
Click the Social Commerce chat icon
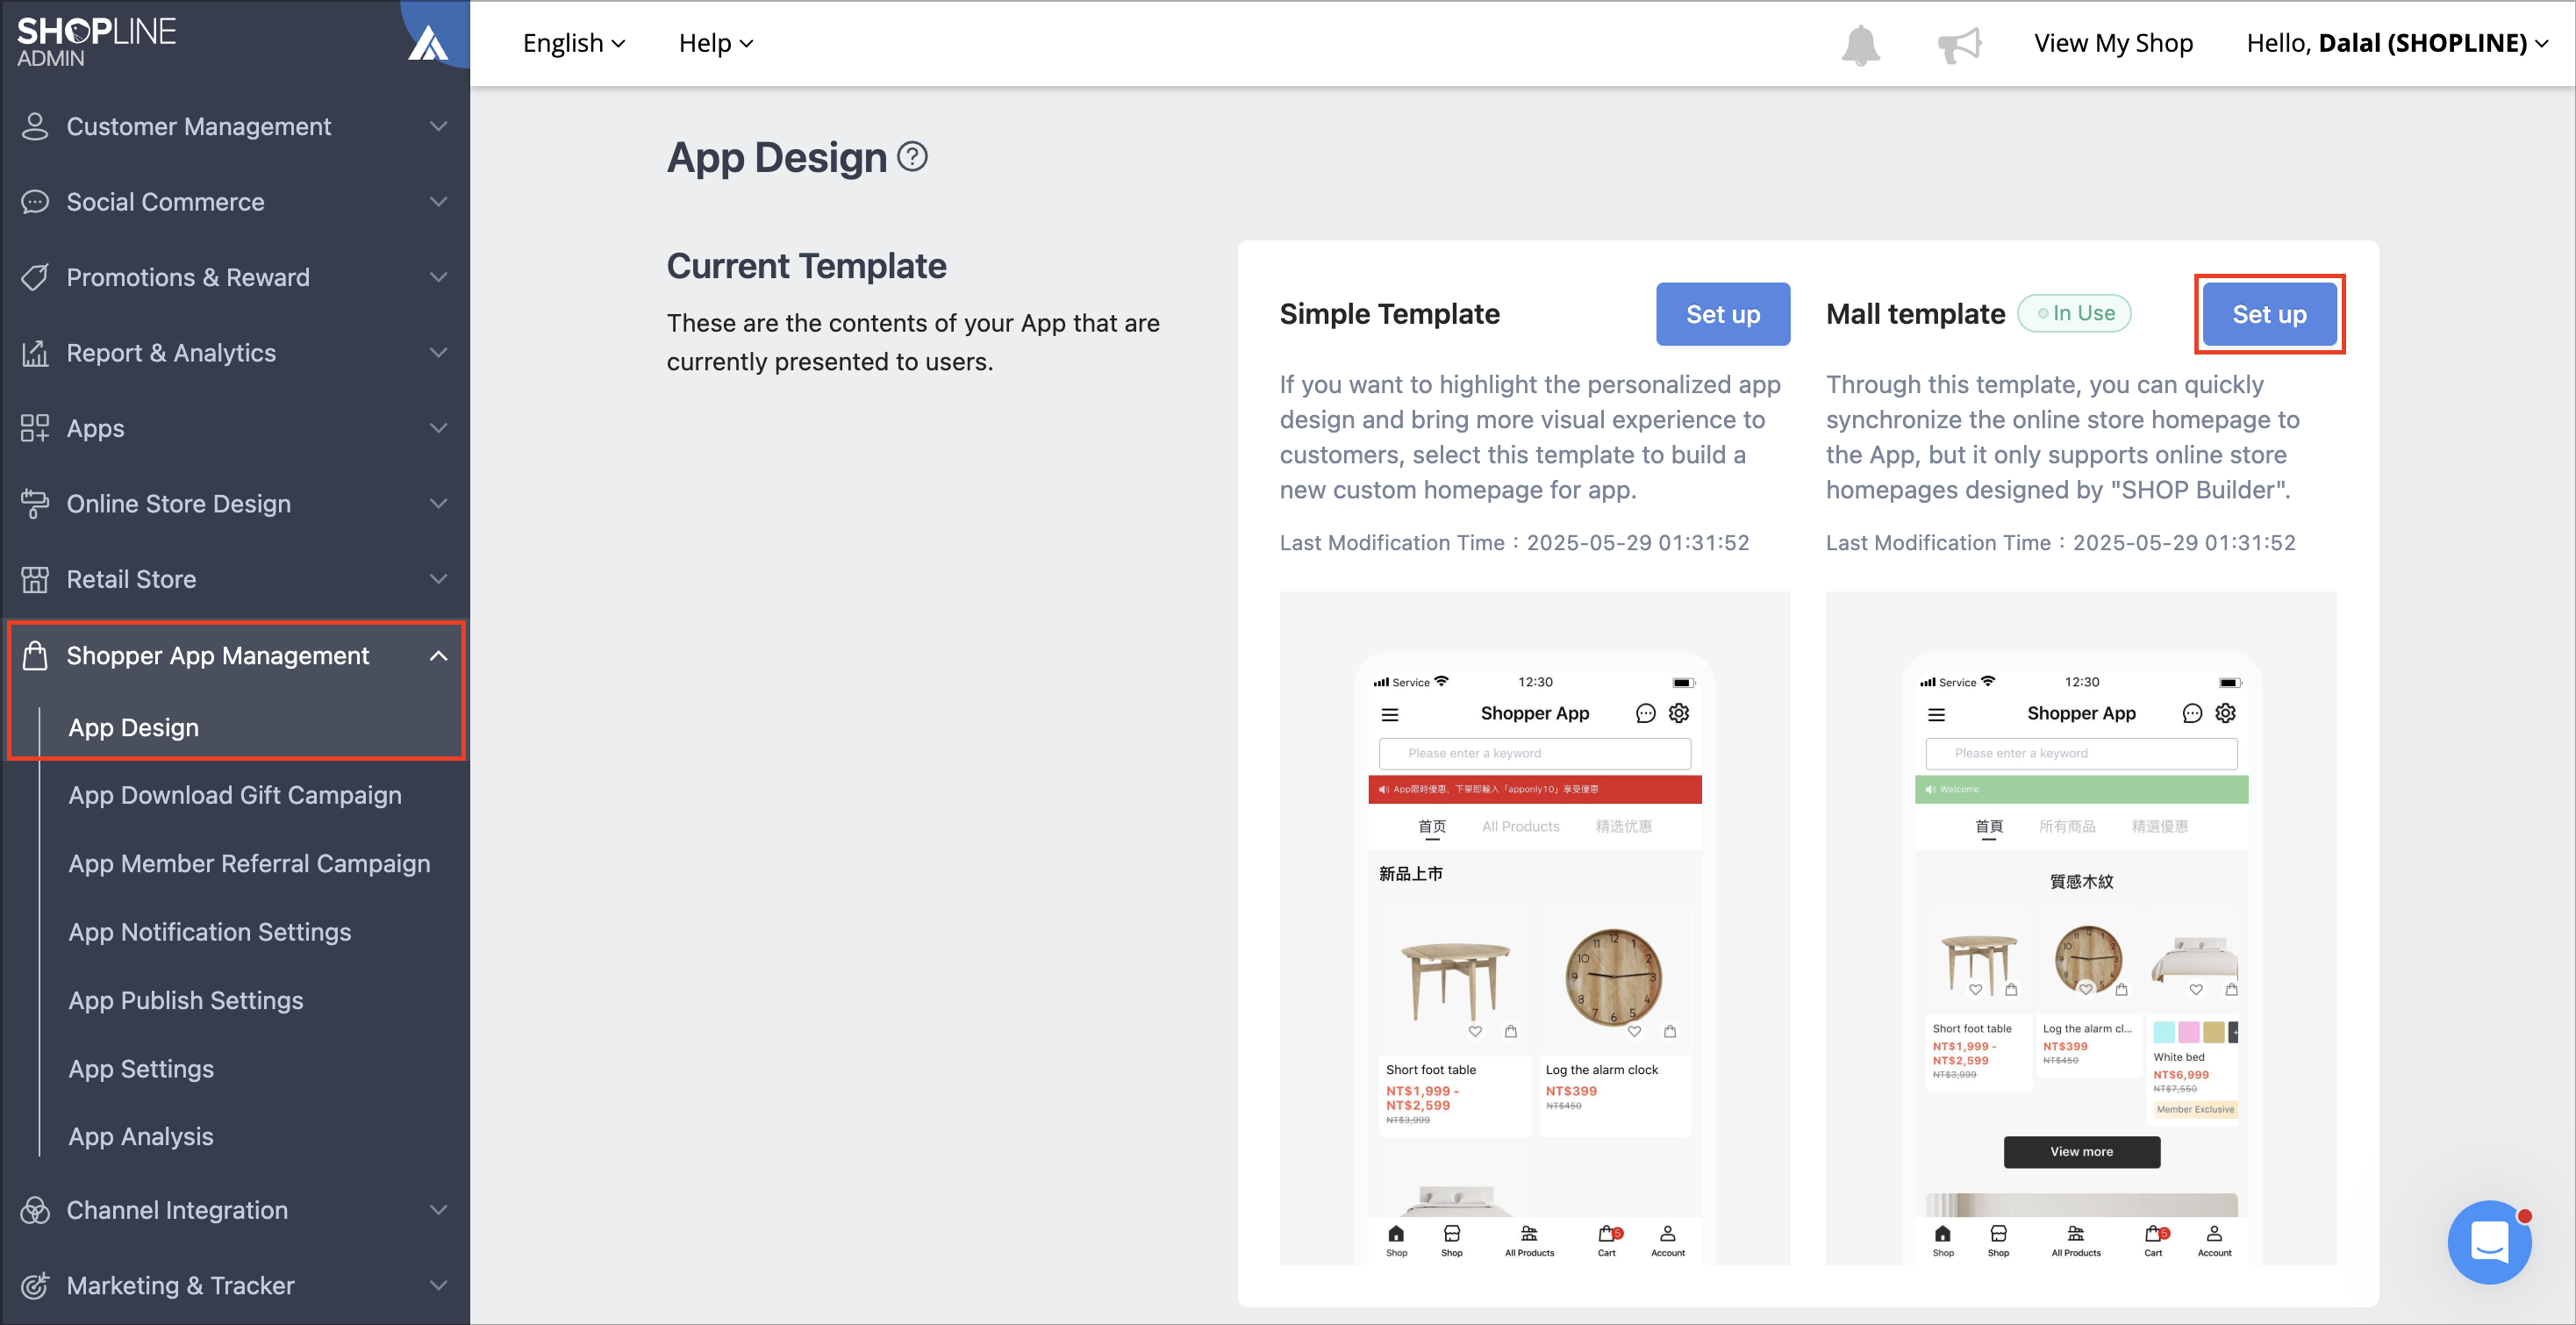[35, 202]
